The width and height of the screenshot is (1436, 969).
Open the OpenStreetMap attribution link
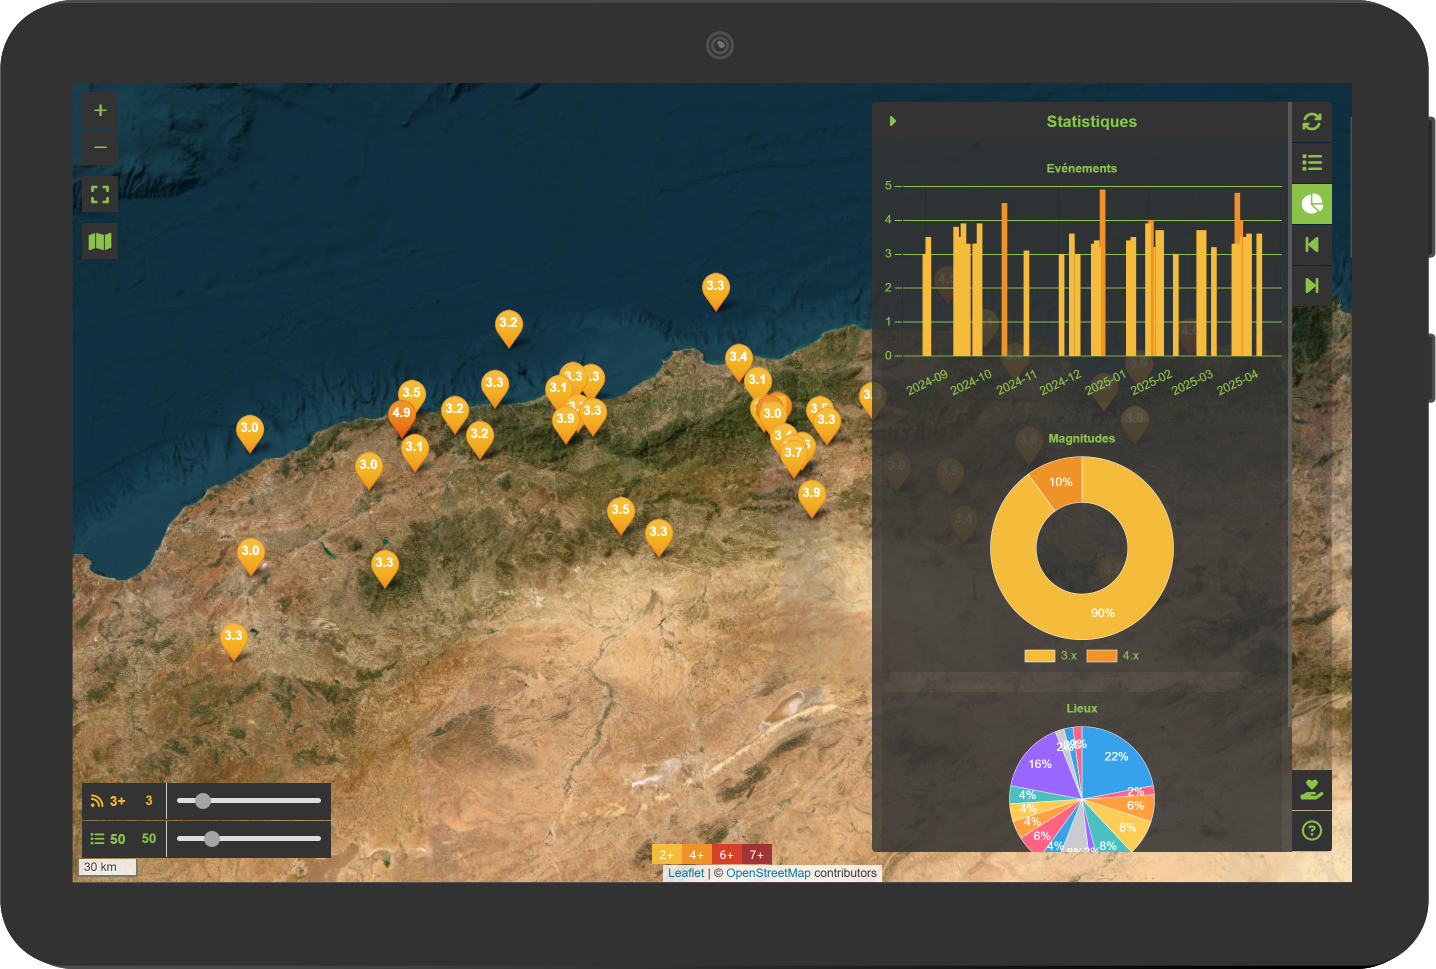[768, 873]
